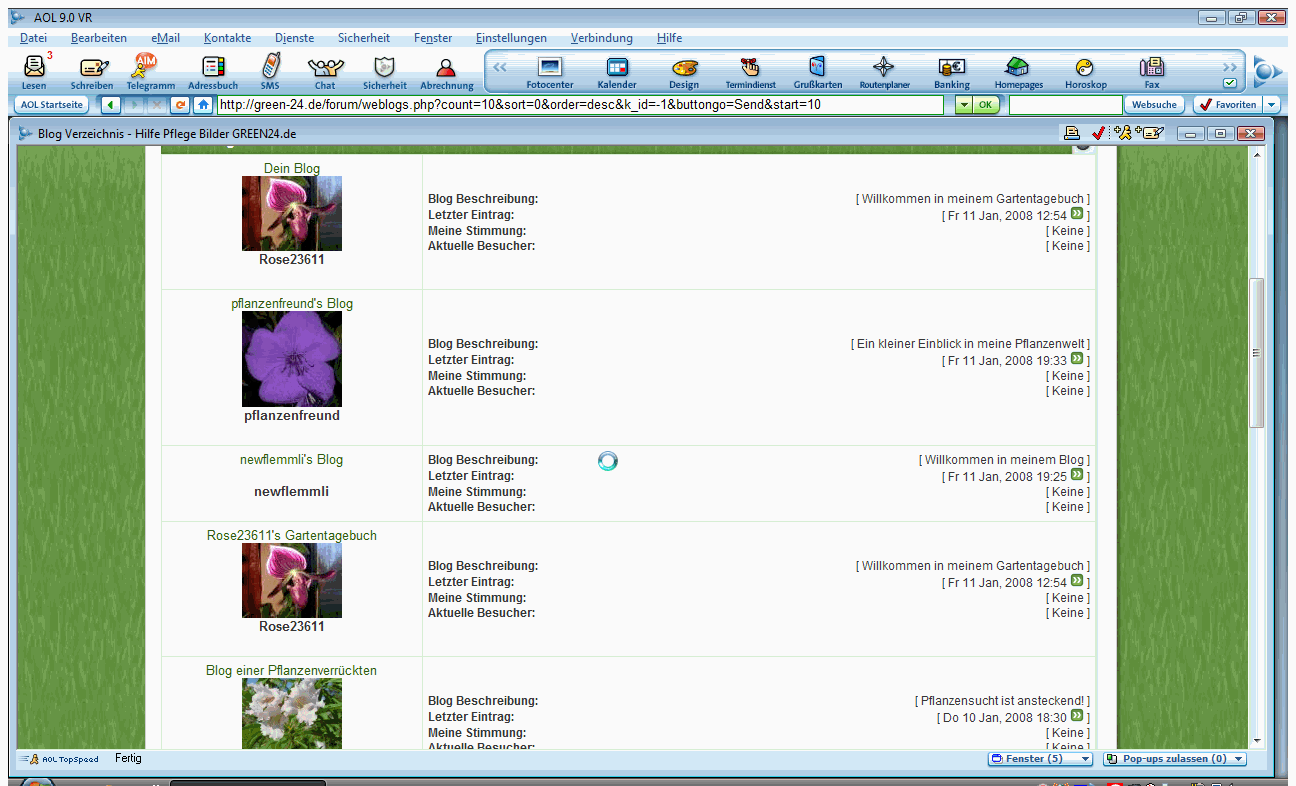Launch the Routenplaner compass icon

tap(884, 73)
